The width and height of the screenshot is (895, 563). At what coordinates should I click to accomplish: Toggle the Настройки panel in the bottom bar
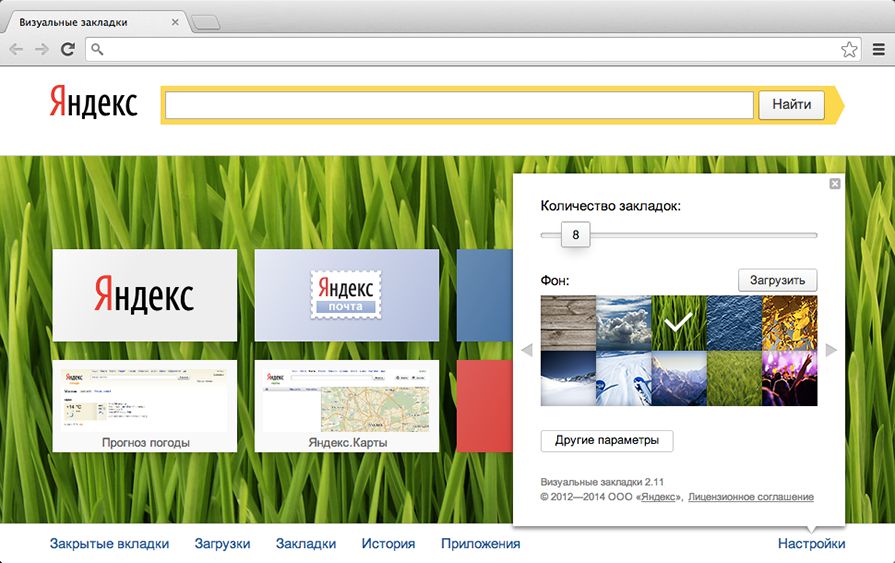(x=812, y=544)
